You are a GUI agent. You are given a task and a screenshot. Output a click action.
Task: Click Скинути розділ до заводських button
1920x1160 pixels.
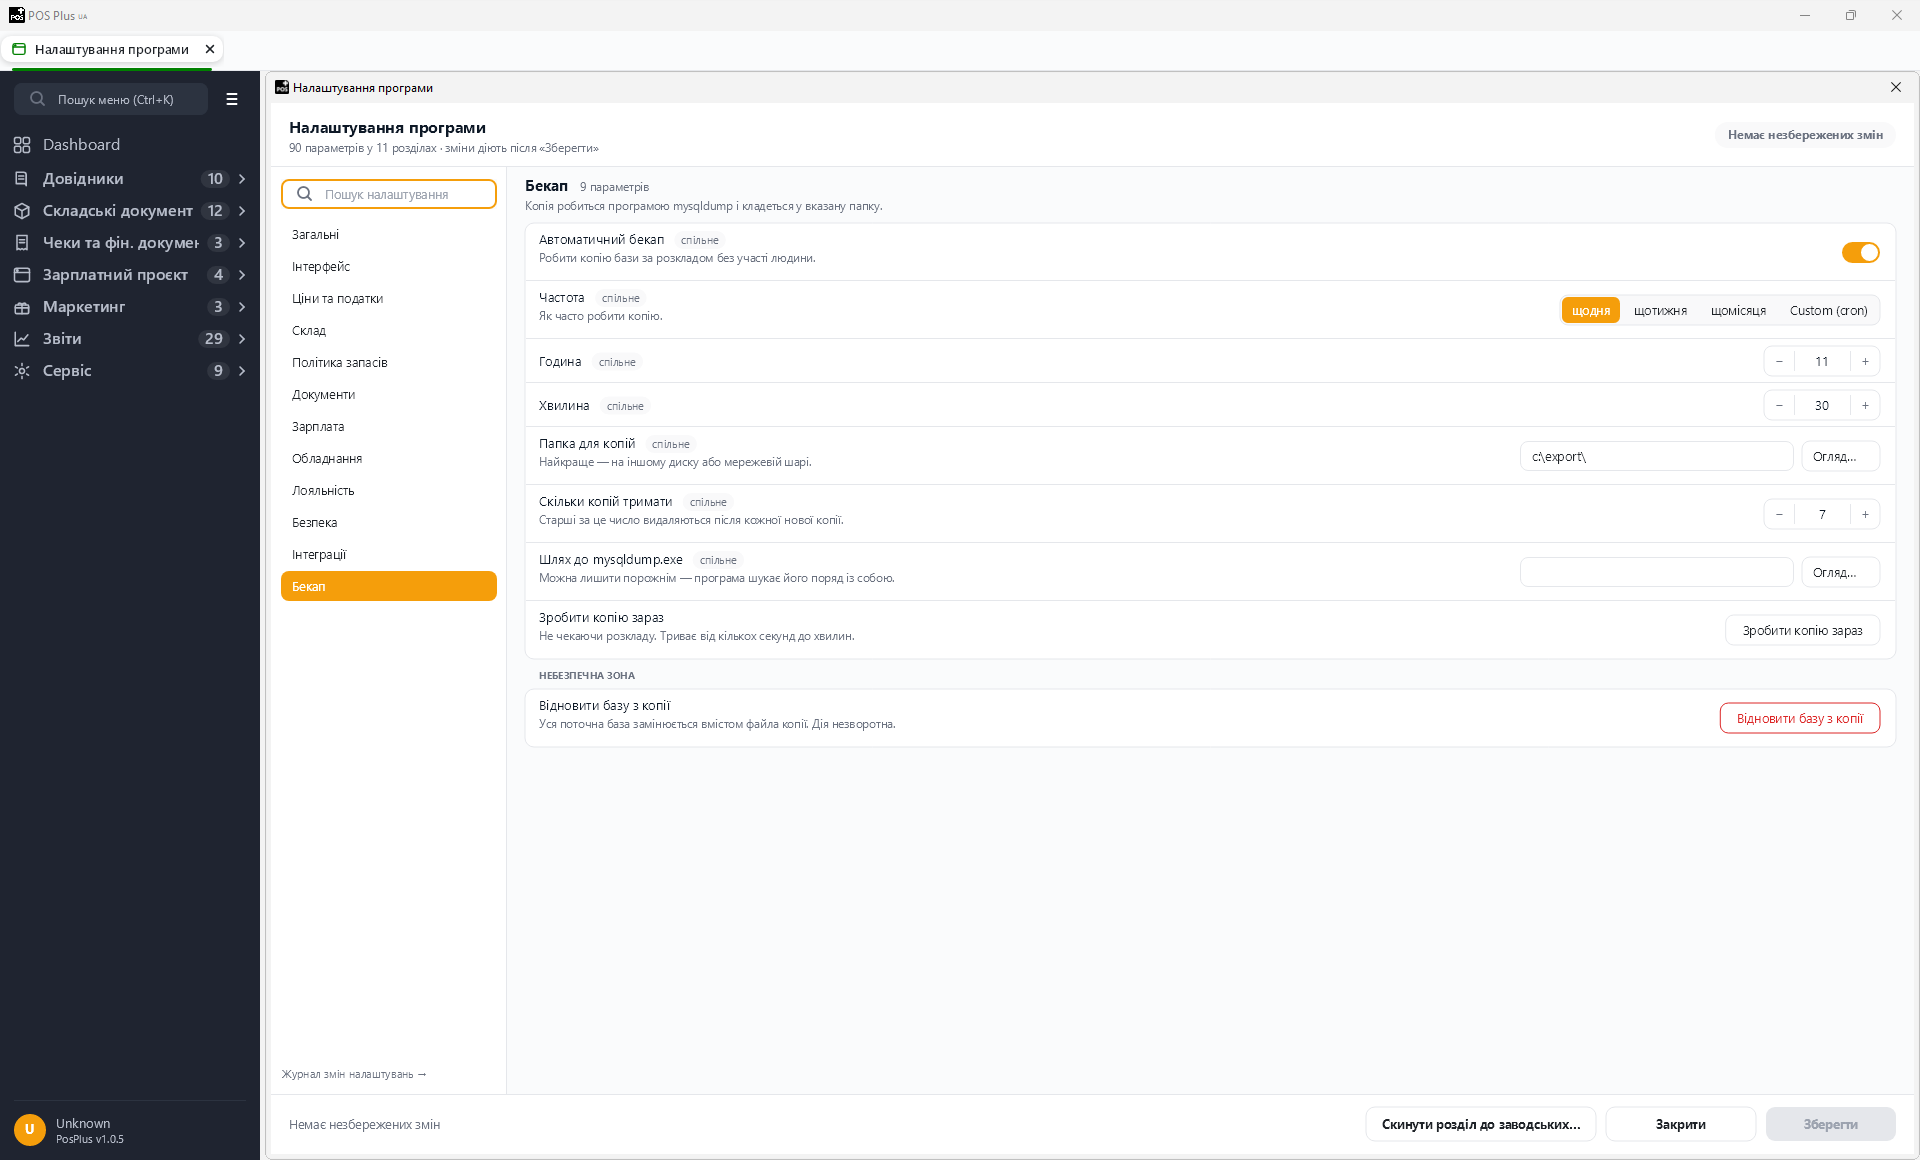click(1481, 1124)
